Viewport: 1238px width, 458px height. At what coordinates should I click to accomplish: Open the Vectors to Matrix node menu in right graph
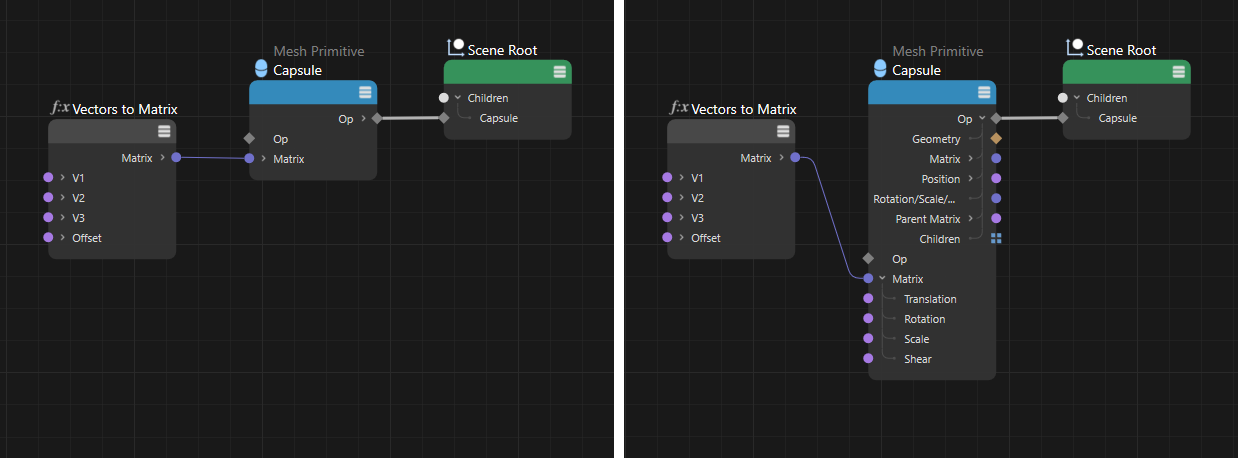[783, 131]
